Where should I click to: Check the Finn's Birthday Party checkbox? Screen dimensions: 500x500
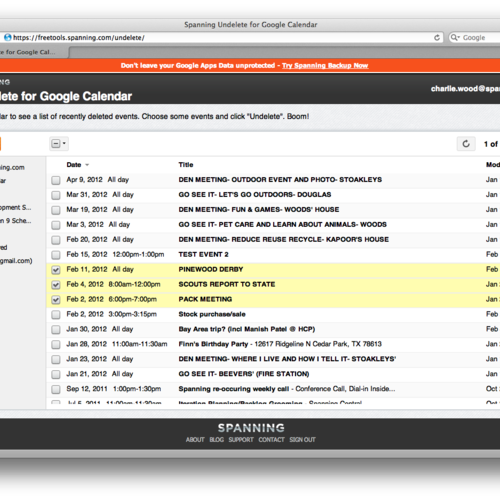(x=56, y=345)
